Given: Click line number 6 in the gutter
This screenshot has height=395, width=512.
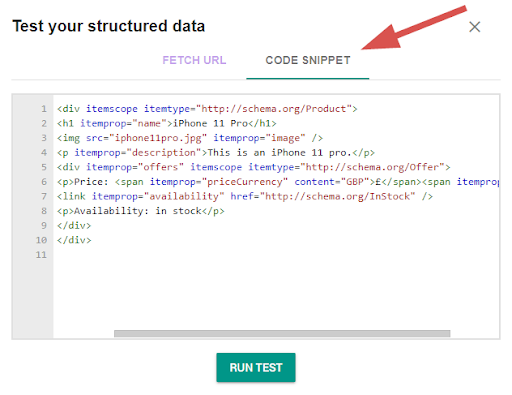Looking at the screenshot, I should click(x=44, y=182).
